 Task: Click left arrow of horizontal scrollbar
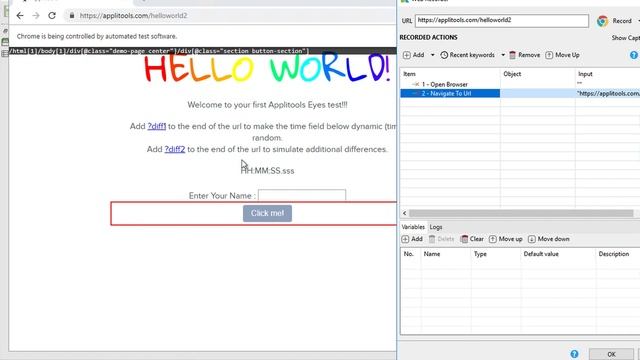tap(404, 213)
